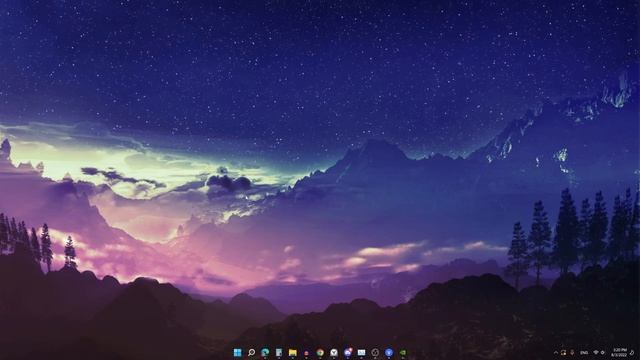Open the purple chat app with notification badge

tap(348, 352)
